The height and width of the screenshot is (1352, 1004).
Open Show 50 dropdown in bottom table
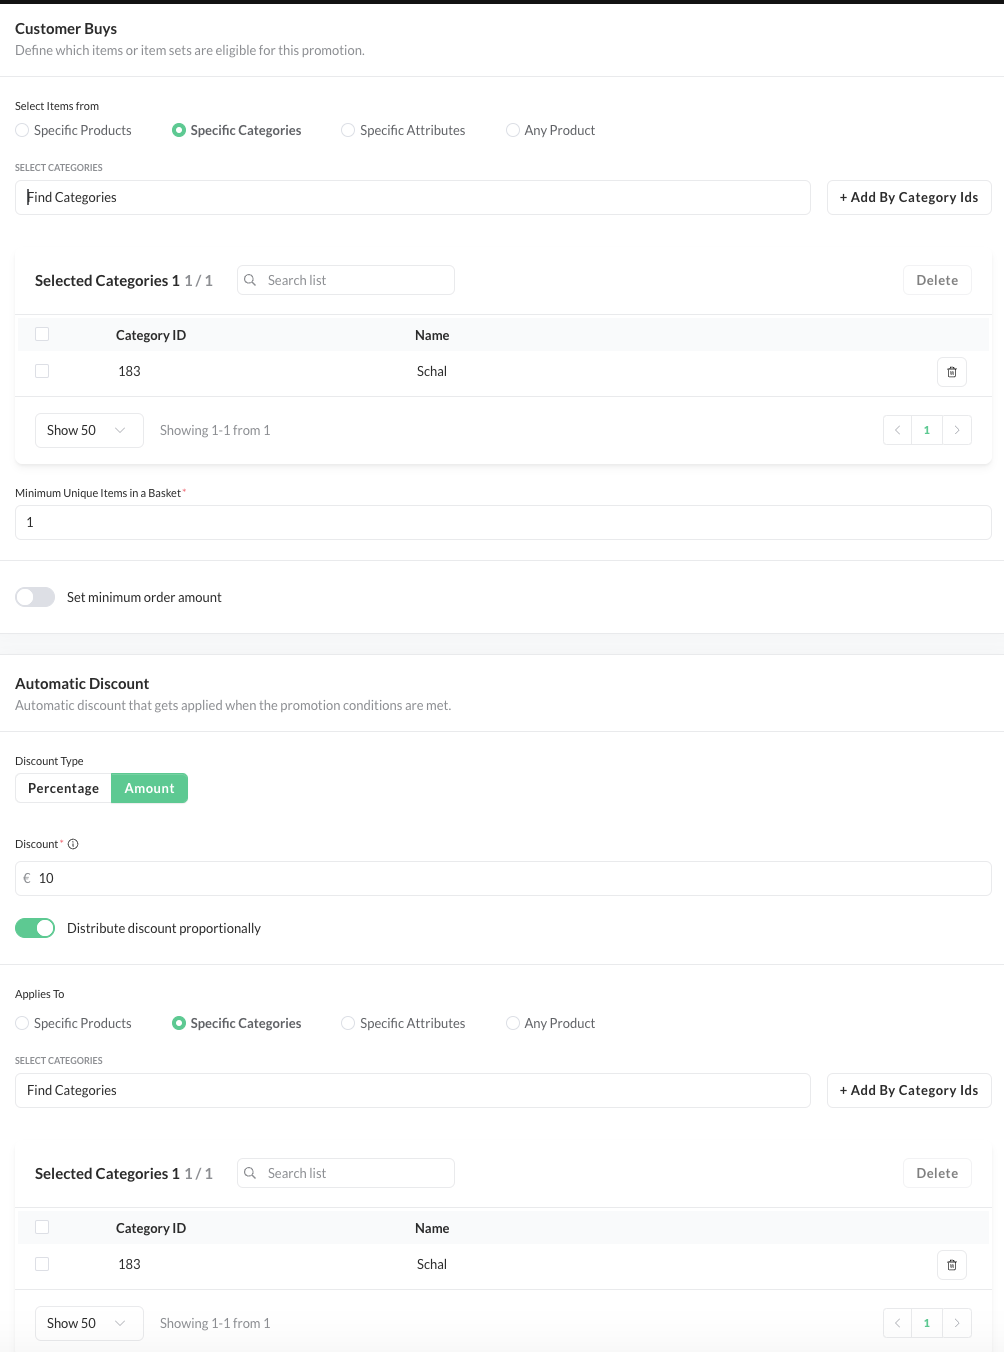pyautogui.click(x=89, y=1323)
